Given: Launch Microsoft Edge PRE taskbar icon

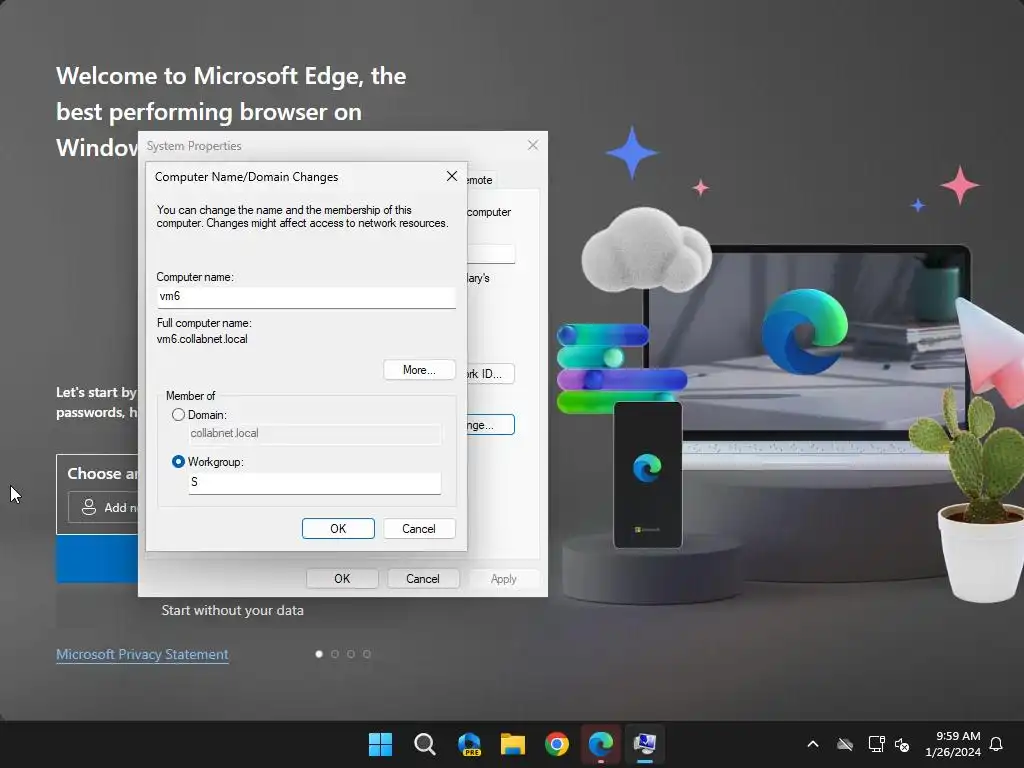Looking at the screenshot, I should [469, 744].
